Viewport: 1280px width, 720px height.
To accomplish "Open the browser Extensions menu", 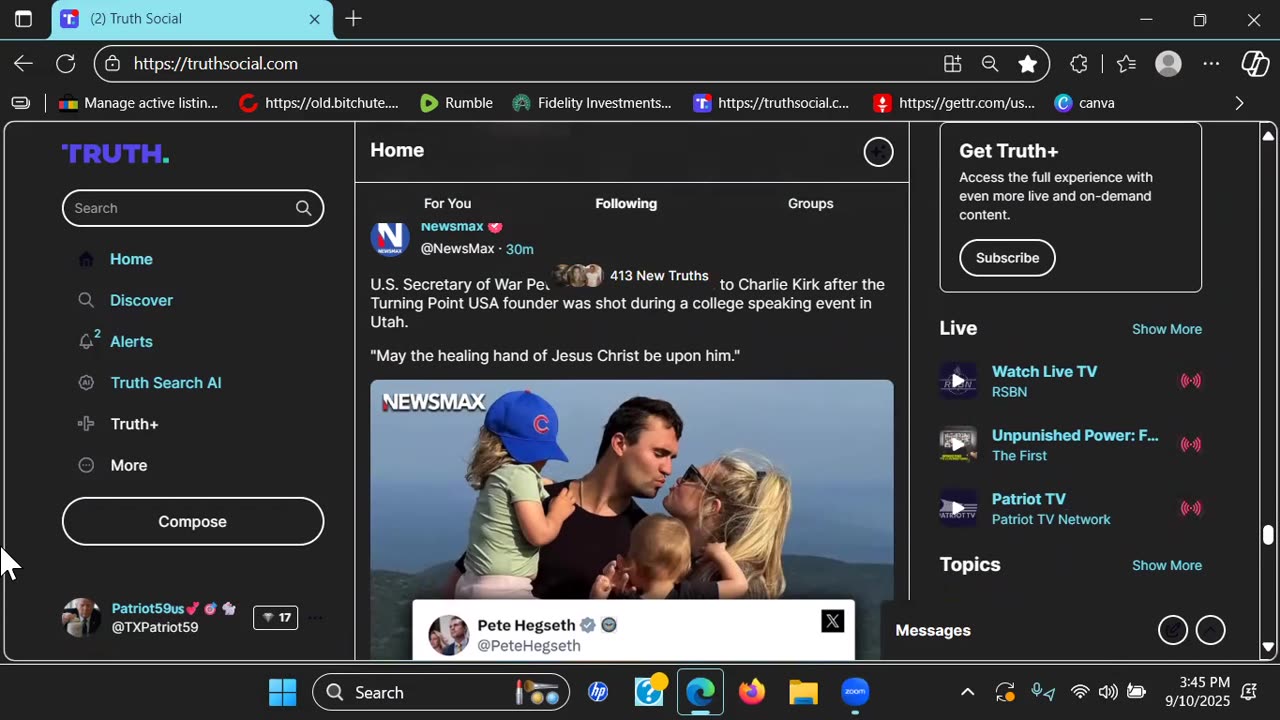I will point(1078,64).
